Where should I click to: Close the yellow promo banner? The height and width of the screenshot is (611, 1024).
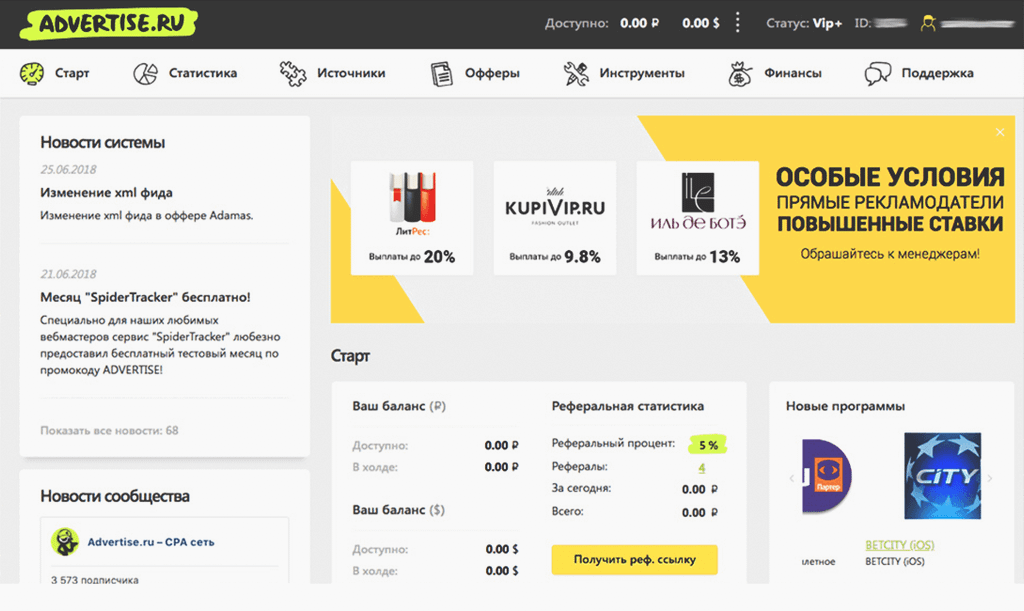pos(1000,132)
